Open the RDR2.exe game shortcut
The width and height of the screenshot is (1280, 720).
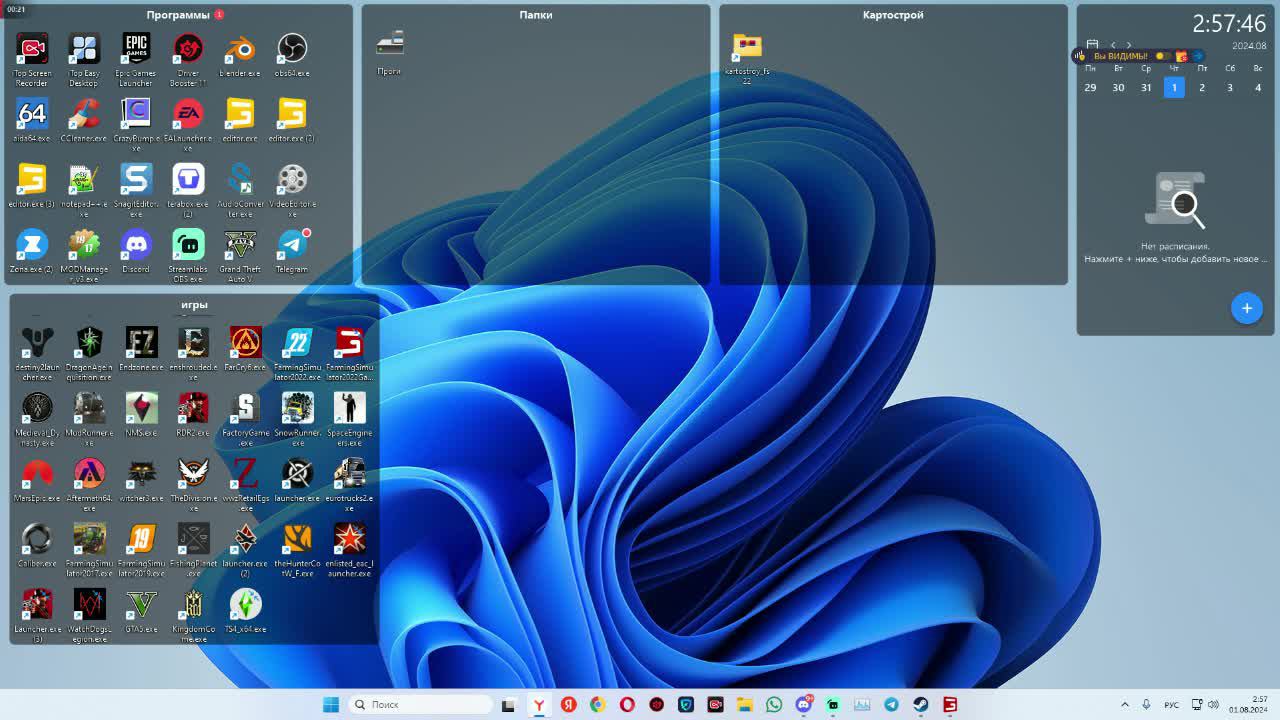[x=193, y=415]
